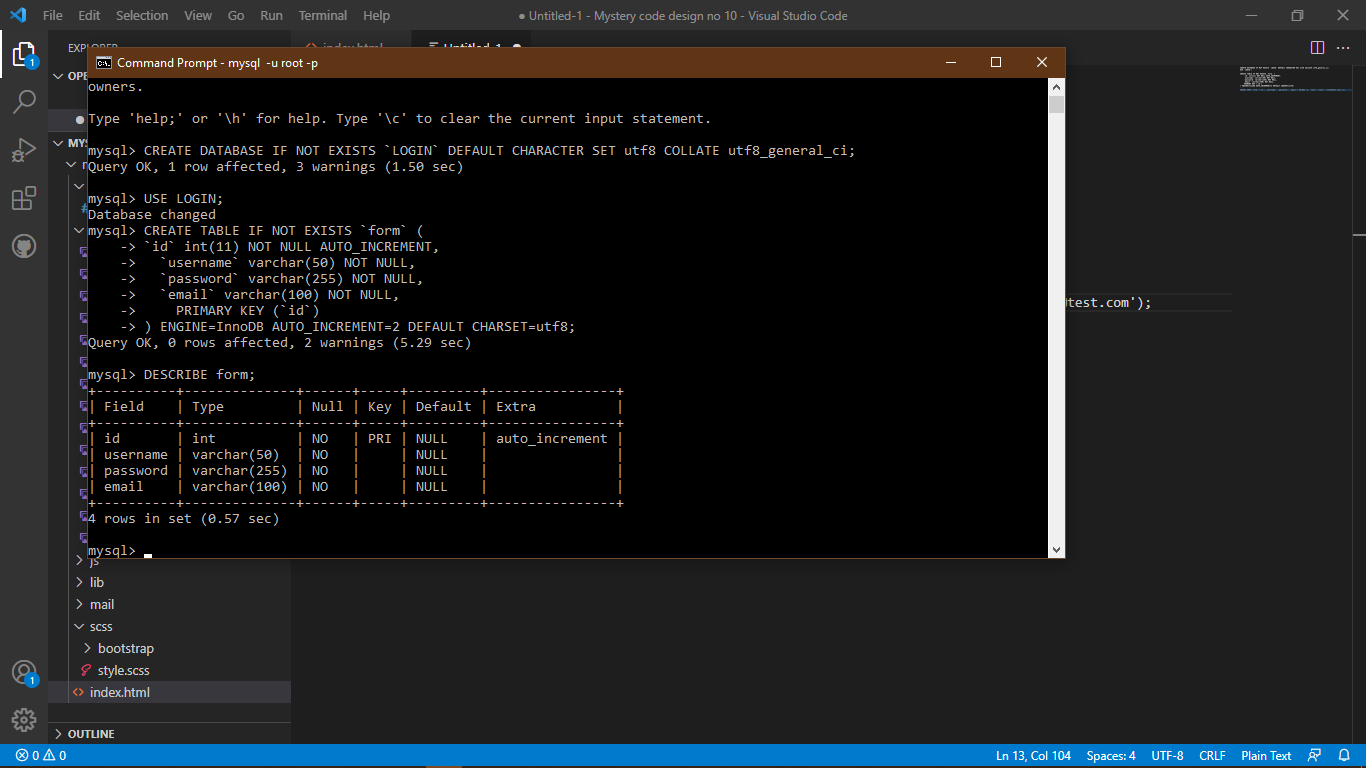
Task: Change encoding via UTF-8 status item
Action: pyautogui.click(x=1167, y=756)
